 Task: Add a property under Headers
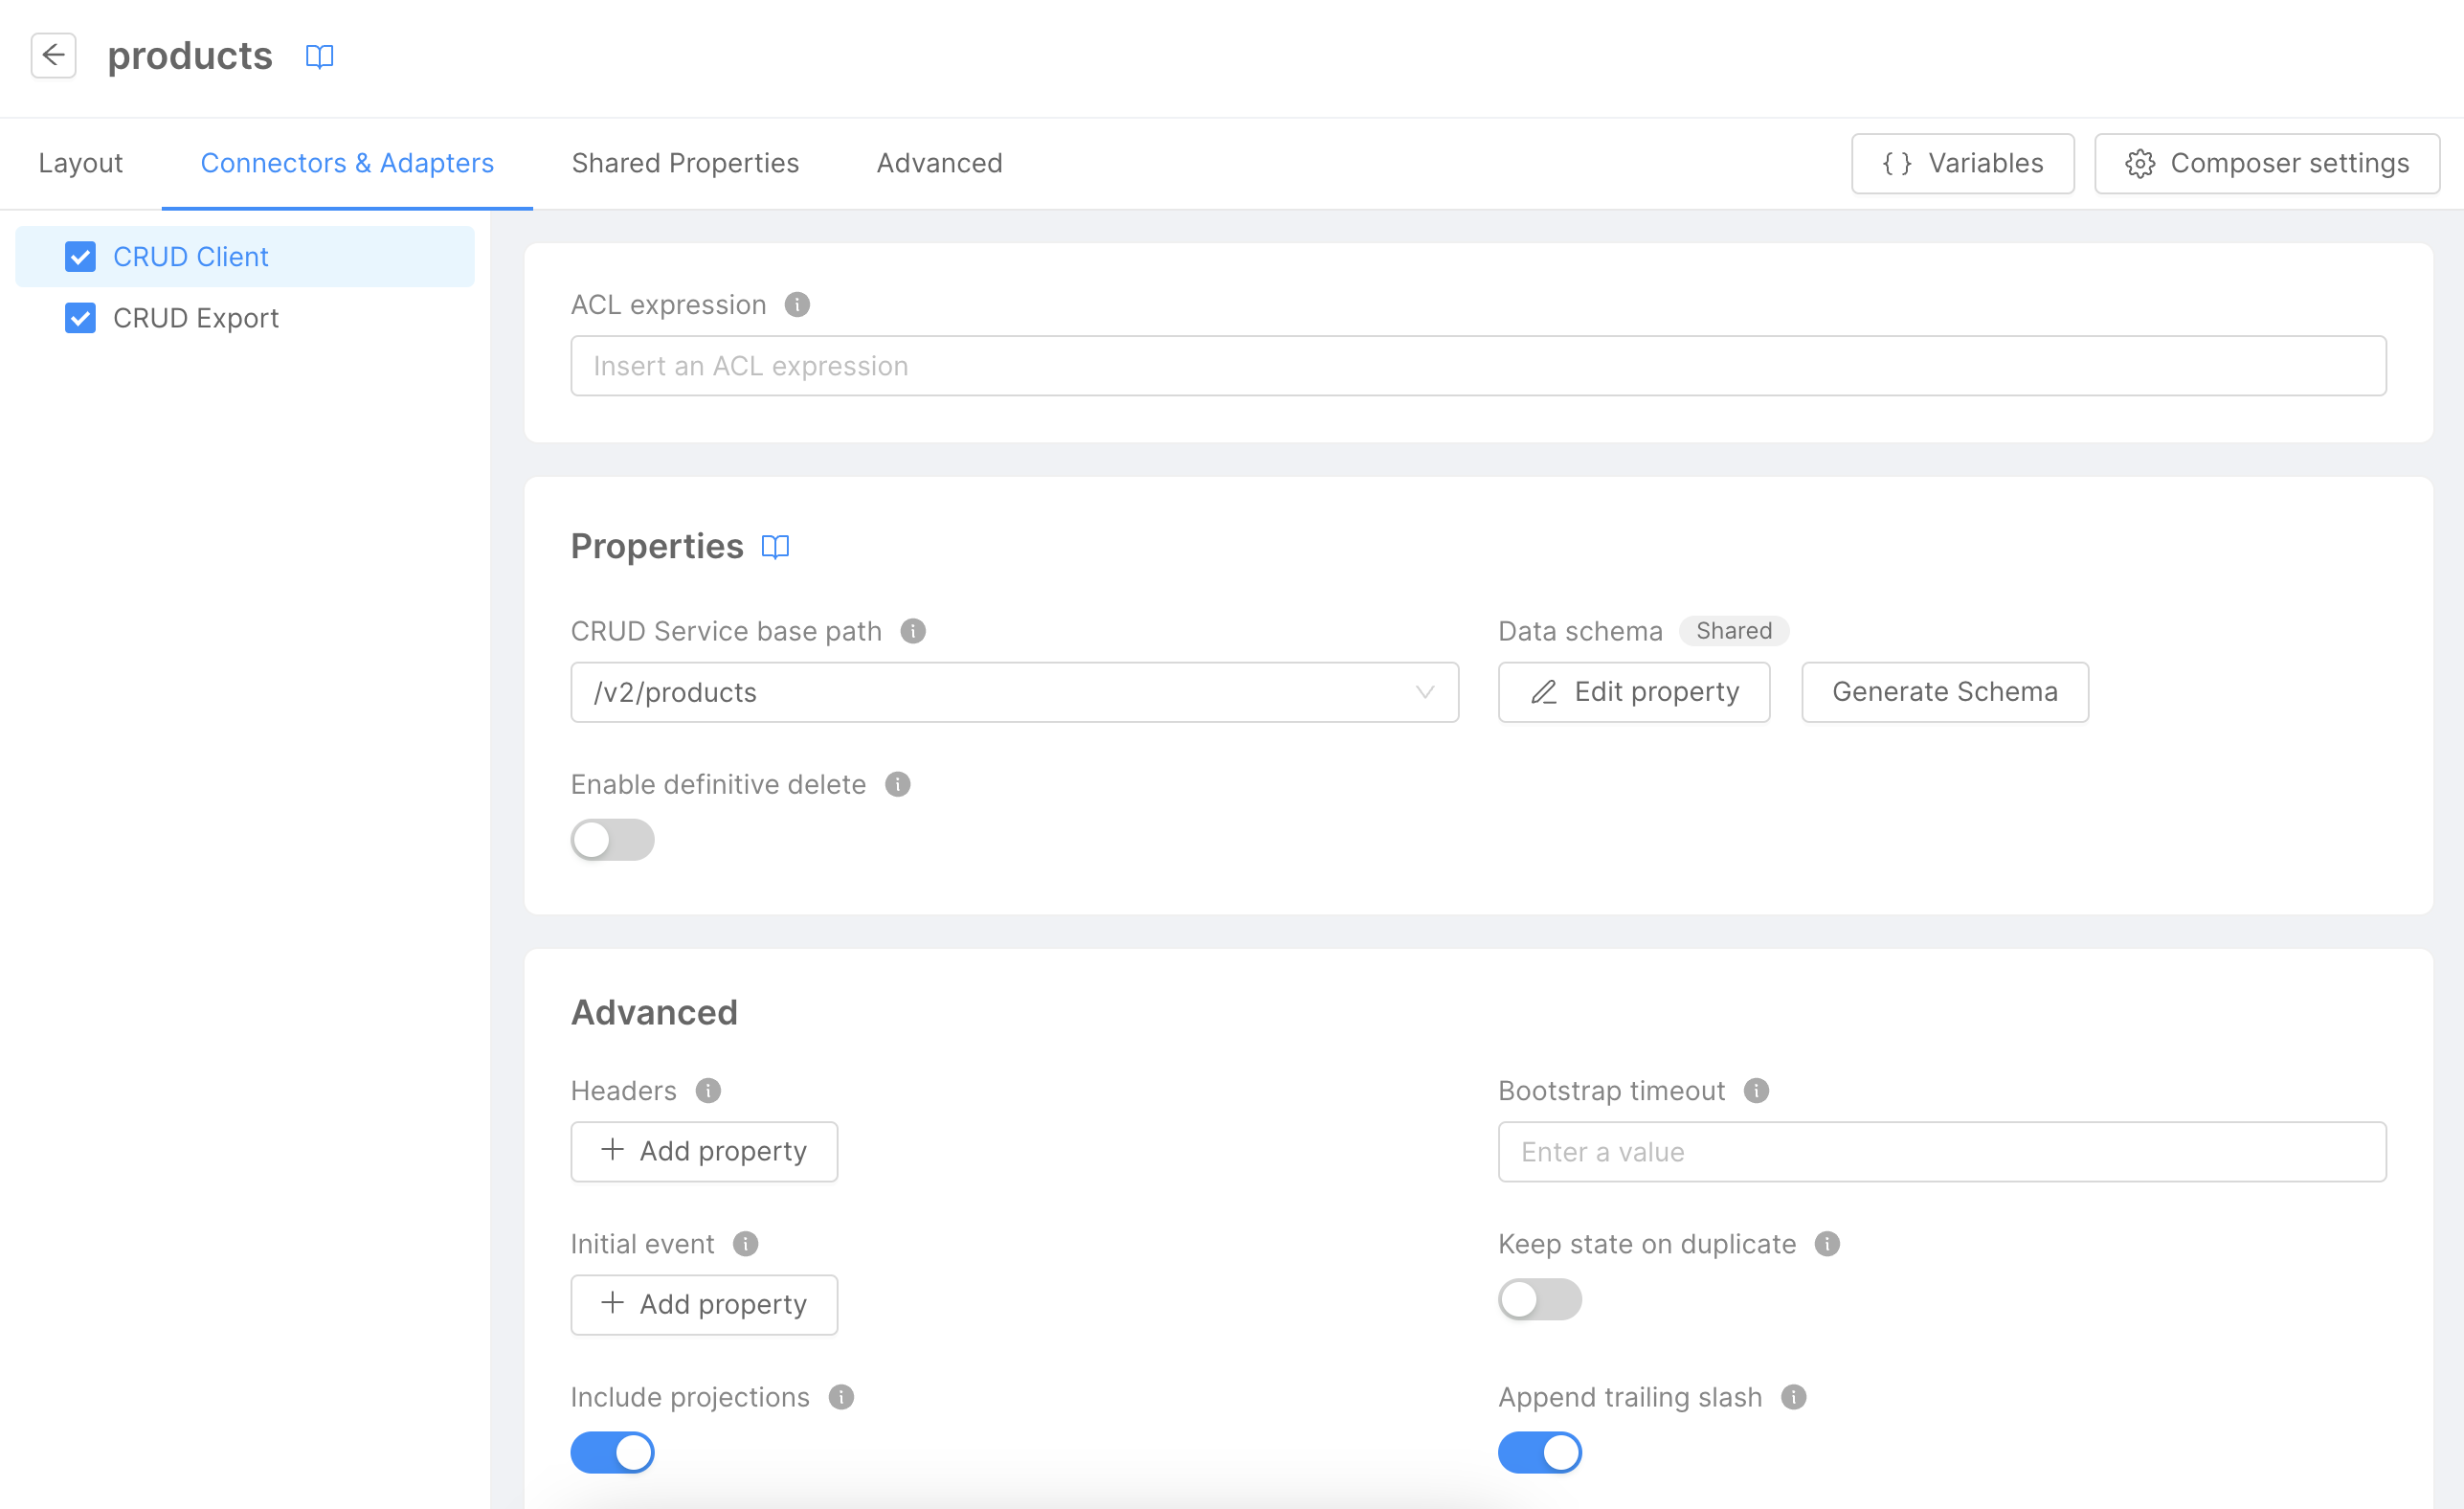(704, 1151)
